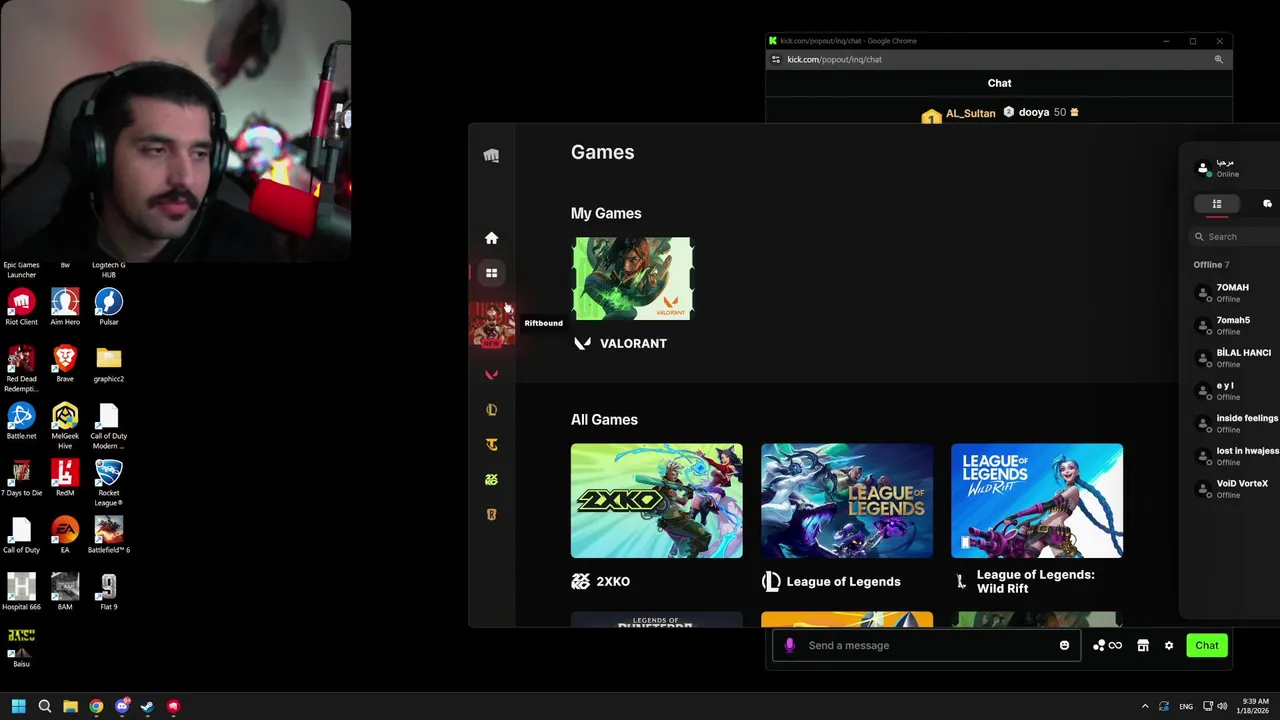The width and height of the screenshot is (1280, 720).
Task: Click the points infinity icon in chat
Action: point(1108,645)
